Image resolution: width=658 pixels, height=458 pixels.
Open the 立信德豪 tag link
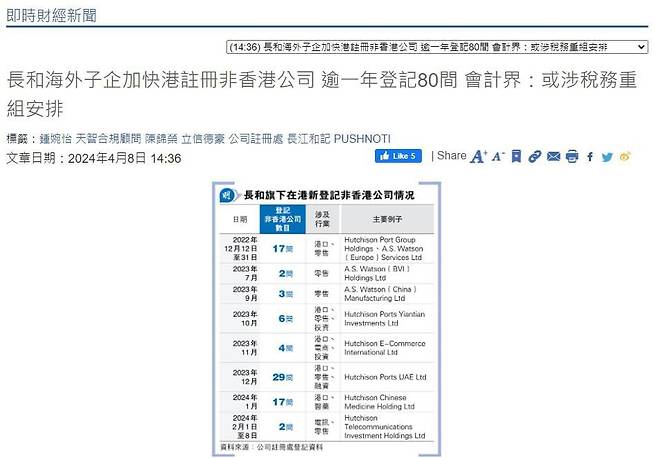(x=203, y=139)
